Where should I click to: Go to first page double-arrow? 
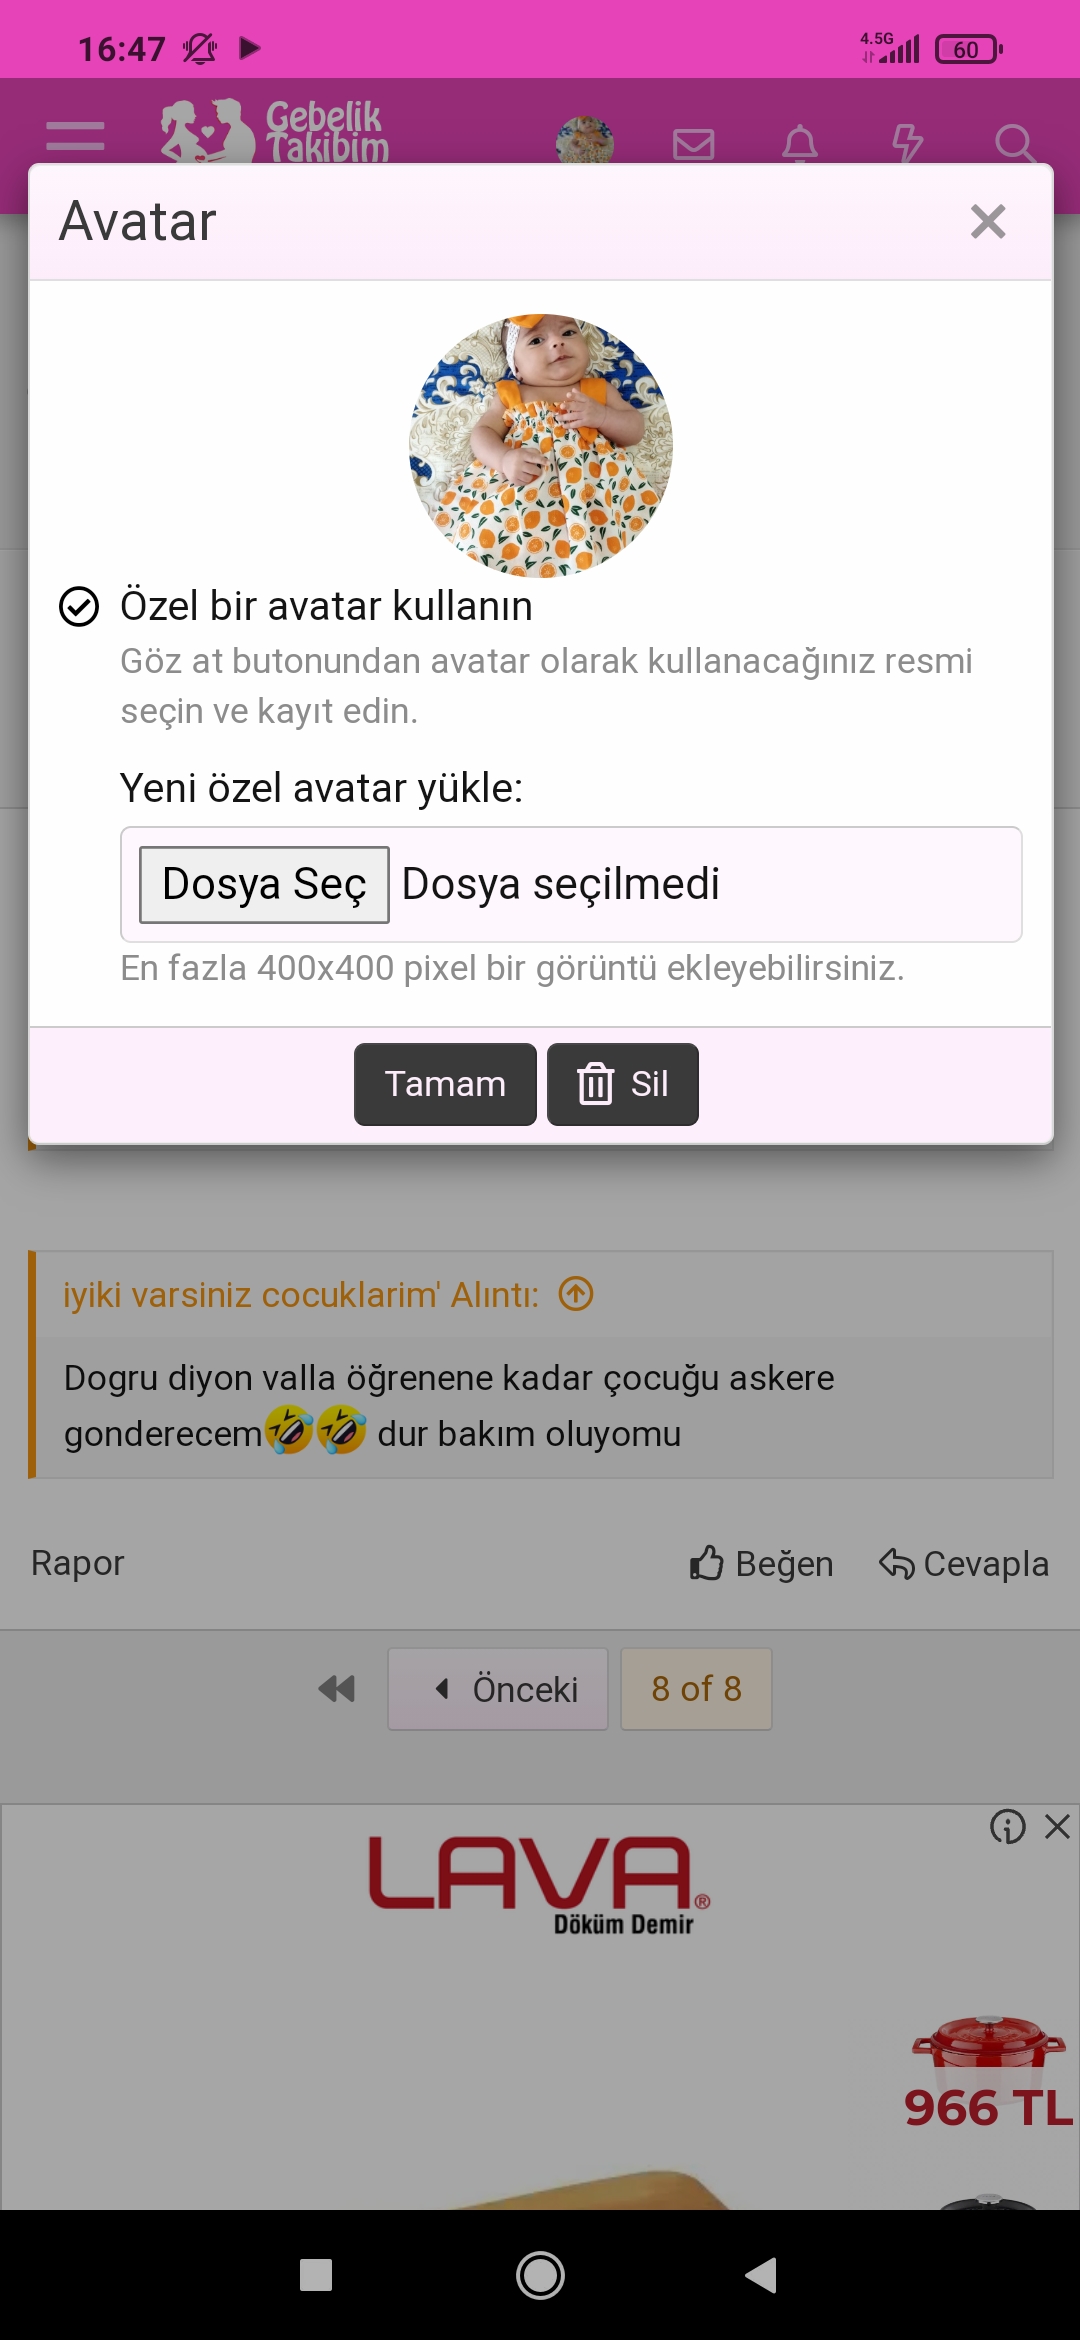pyautogui.click(x=336, y=1689)
